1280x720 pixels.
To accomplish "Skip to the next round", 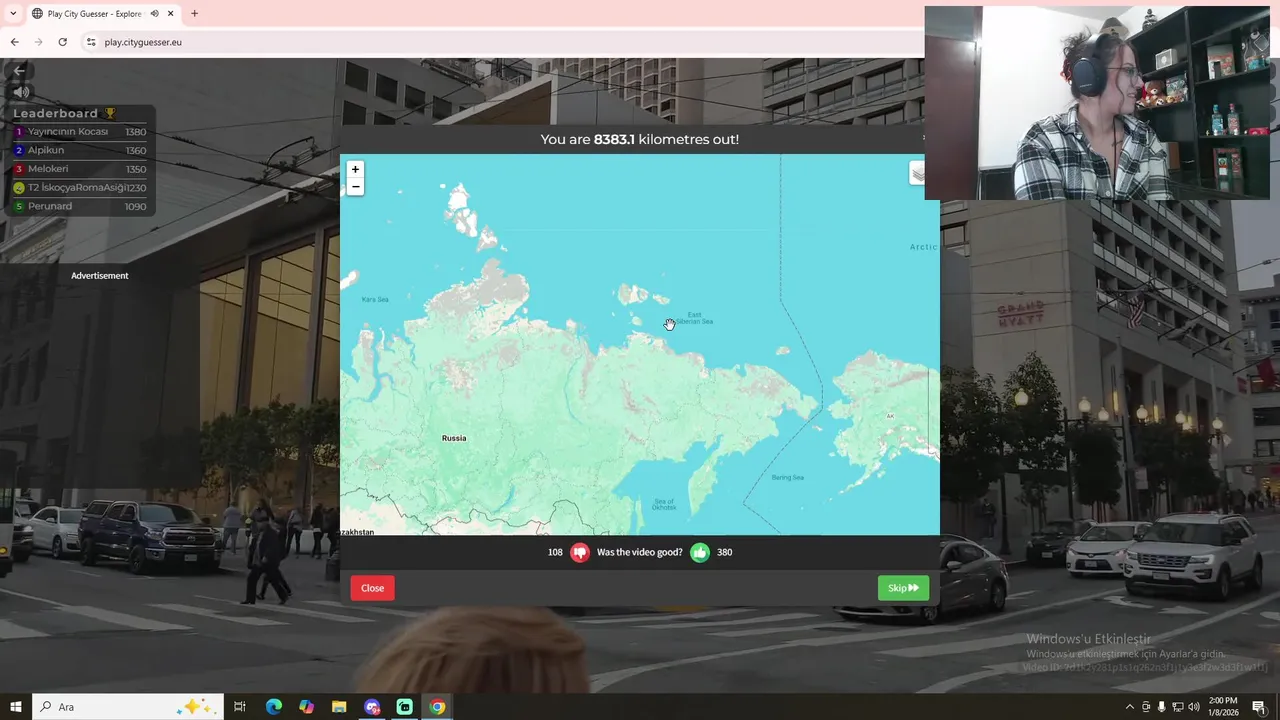I will pyautogui.click(x=903, y=588).
